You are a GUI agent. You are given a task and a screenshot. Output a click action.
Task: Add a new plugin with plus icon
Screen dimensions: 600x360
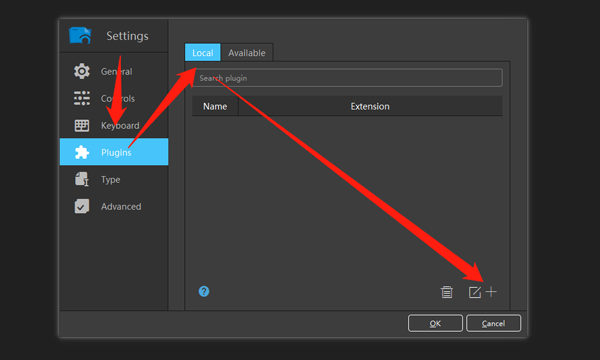(491, 292)
